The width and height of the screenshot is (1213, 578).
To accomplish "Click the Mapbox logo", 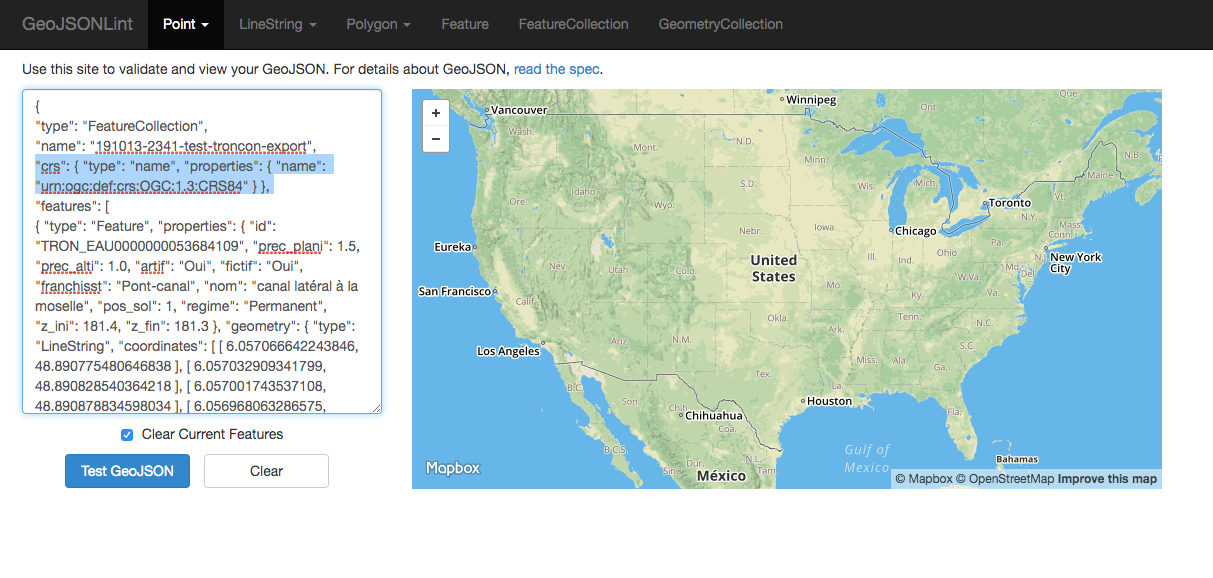I will click(x=452, y=468).
